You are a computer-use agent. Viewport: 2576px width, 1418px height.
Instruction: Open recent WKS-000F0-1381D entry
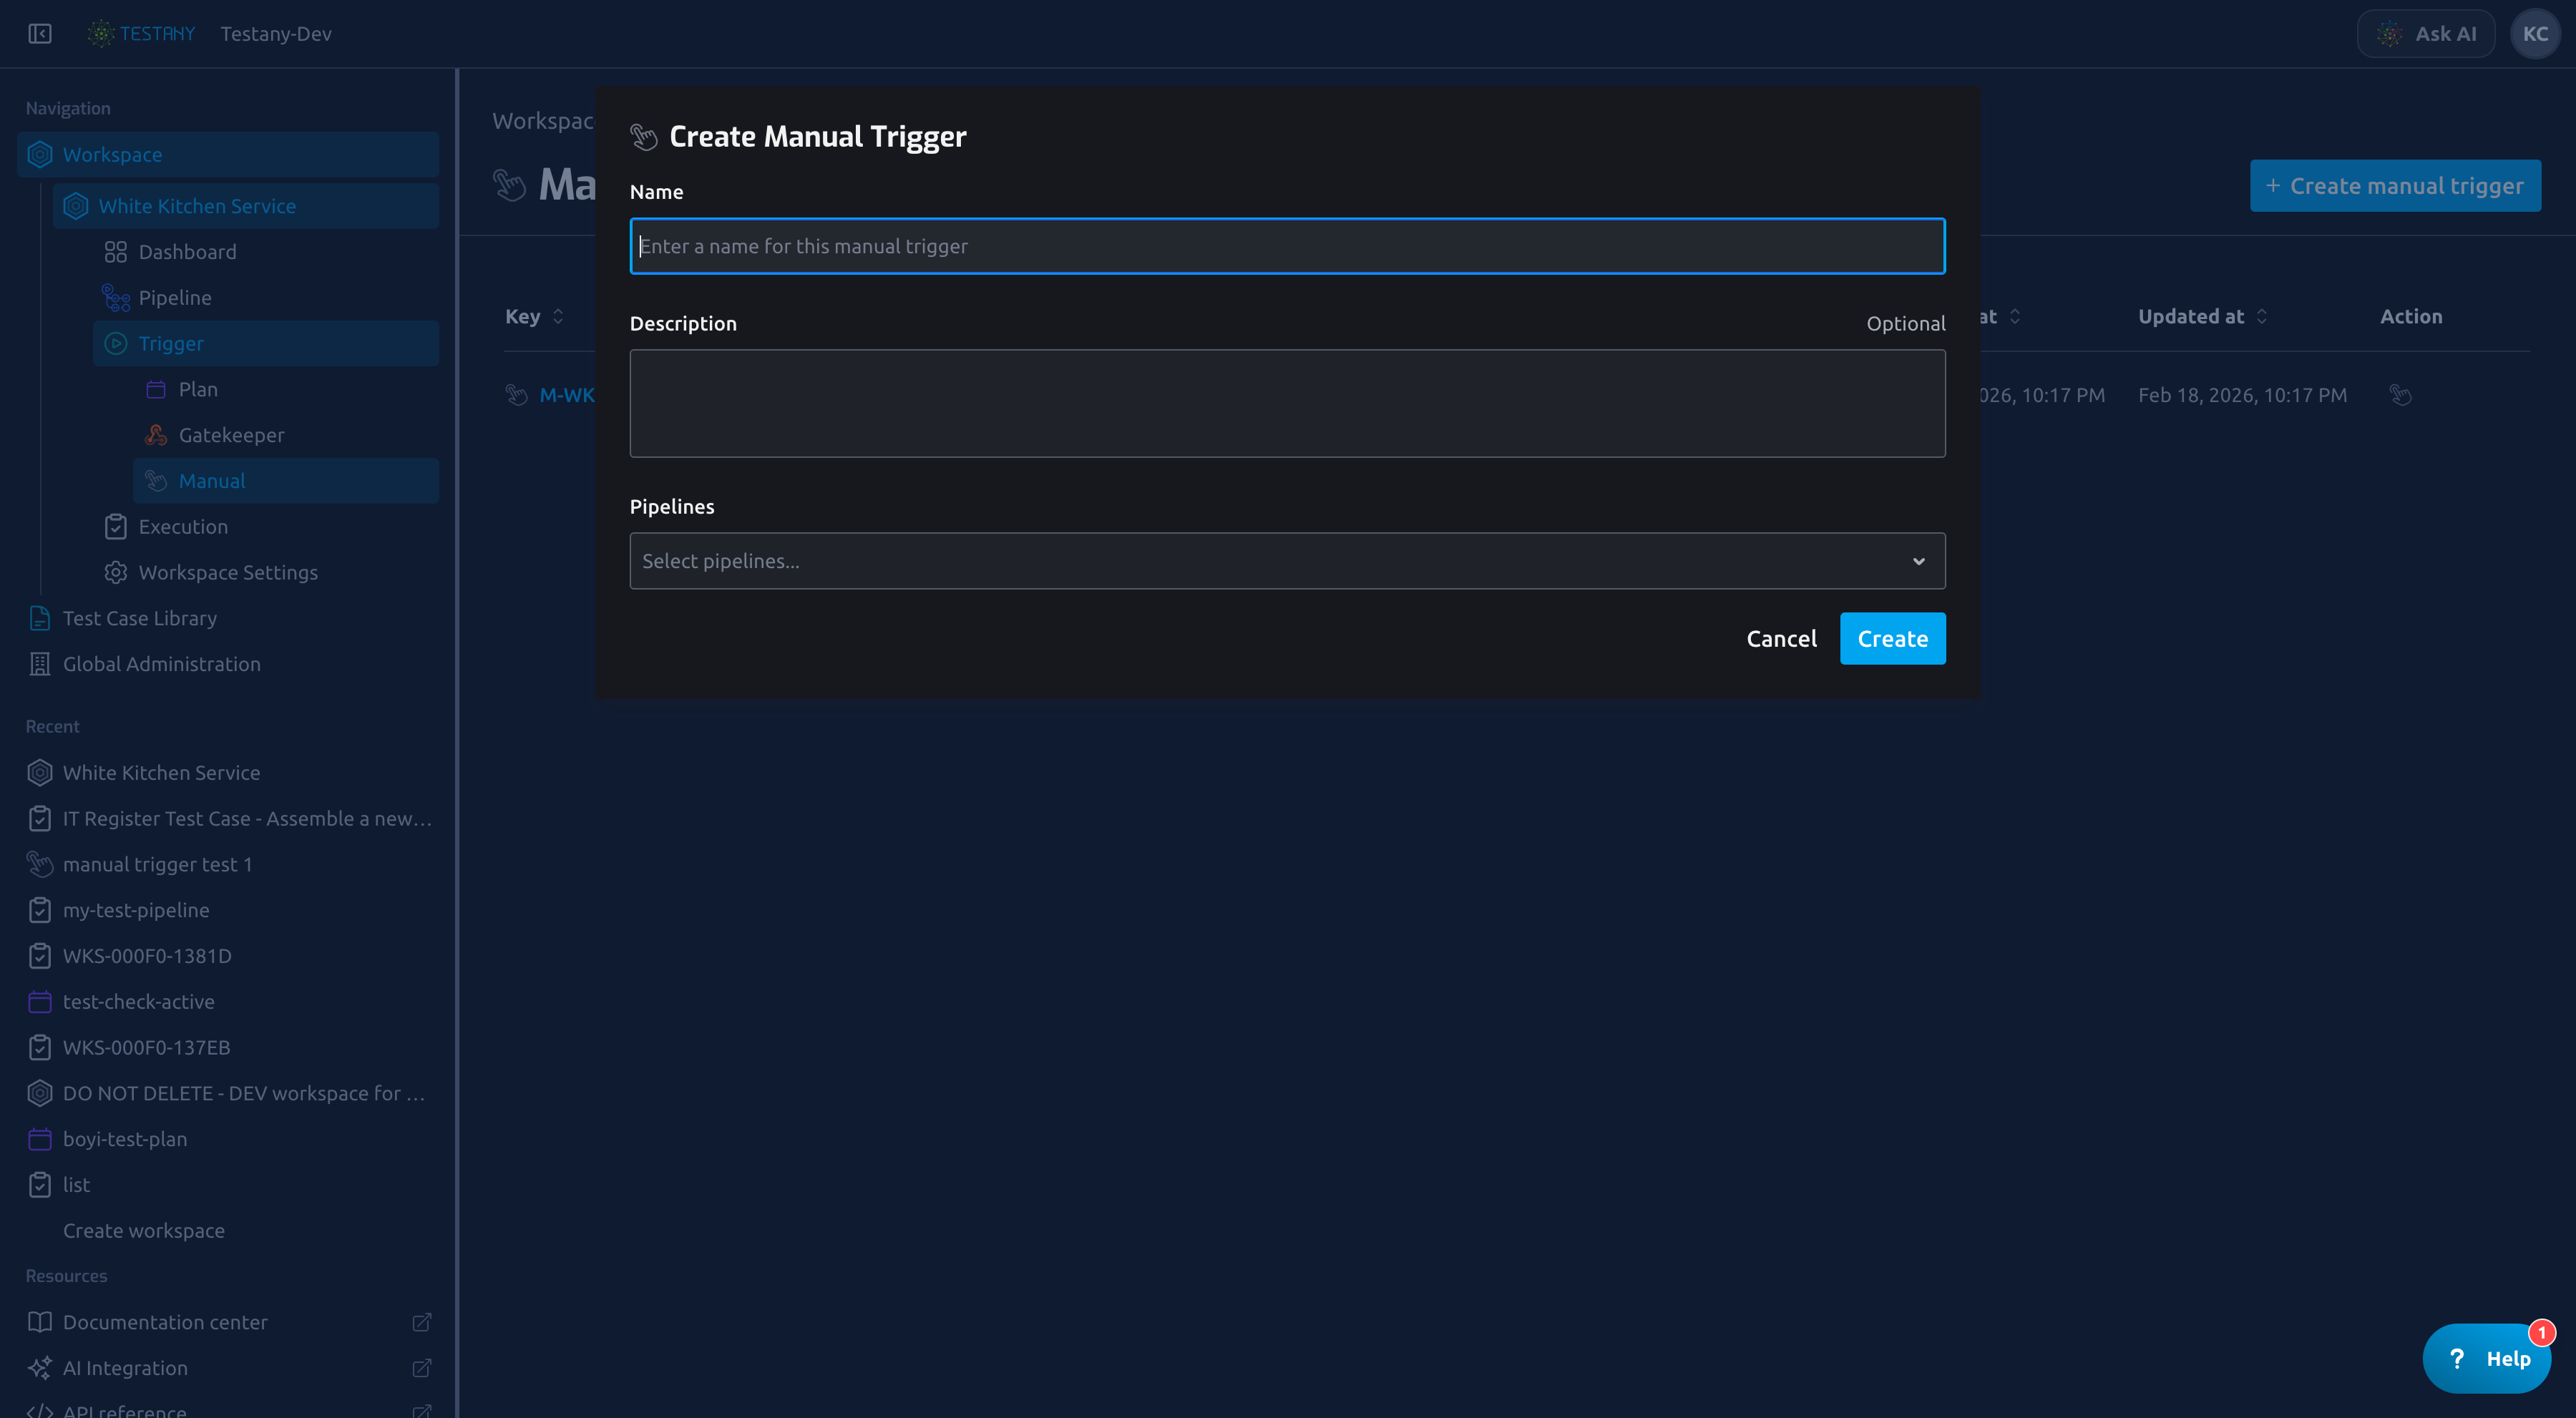pyautogui.click(x=228, y=956)
